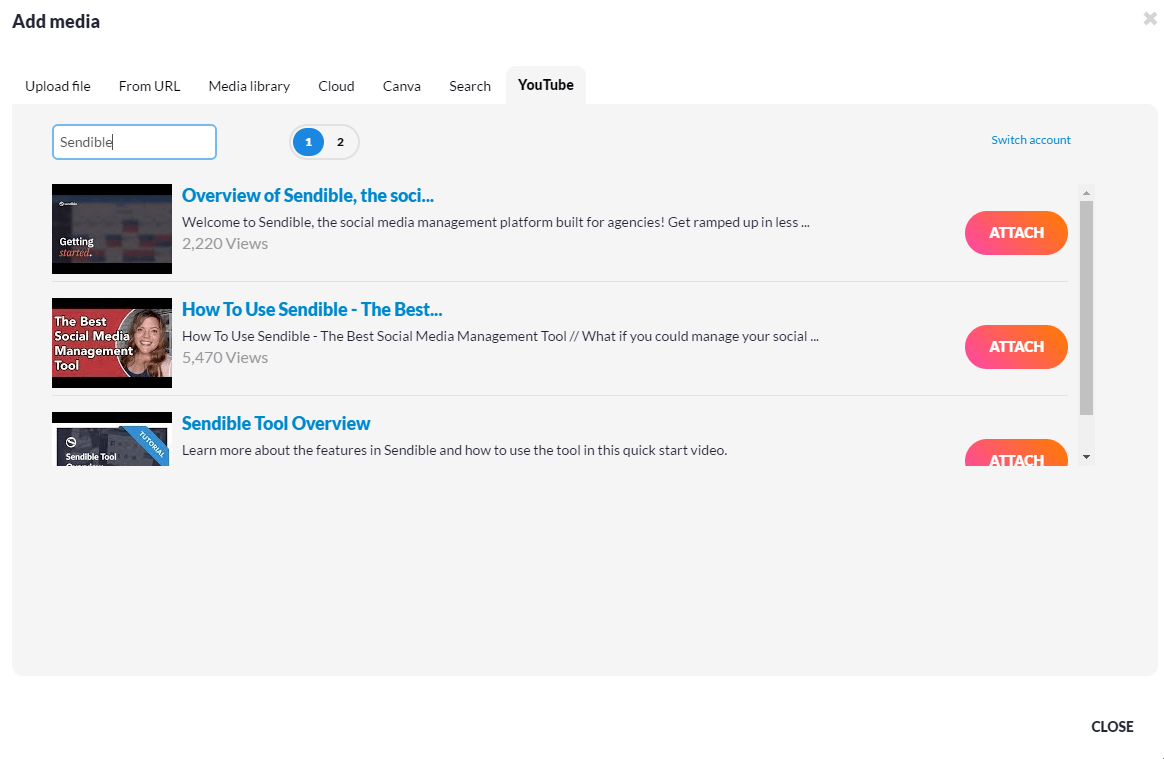The image size is (1164, 759).
Task: Go to the Media library tab
Action: point(249,86)
